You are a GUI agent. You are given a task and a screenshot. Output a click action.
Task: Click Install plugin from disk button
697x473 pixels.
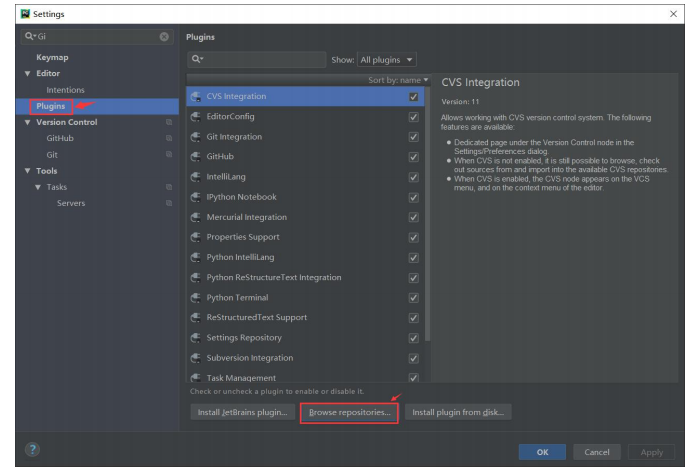[458, 412]
